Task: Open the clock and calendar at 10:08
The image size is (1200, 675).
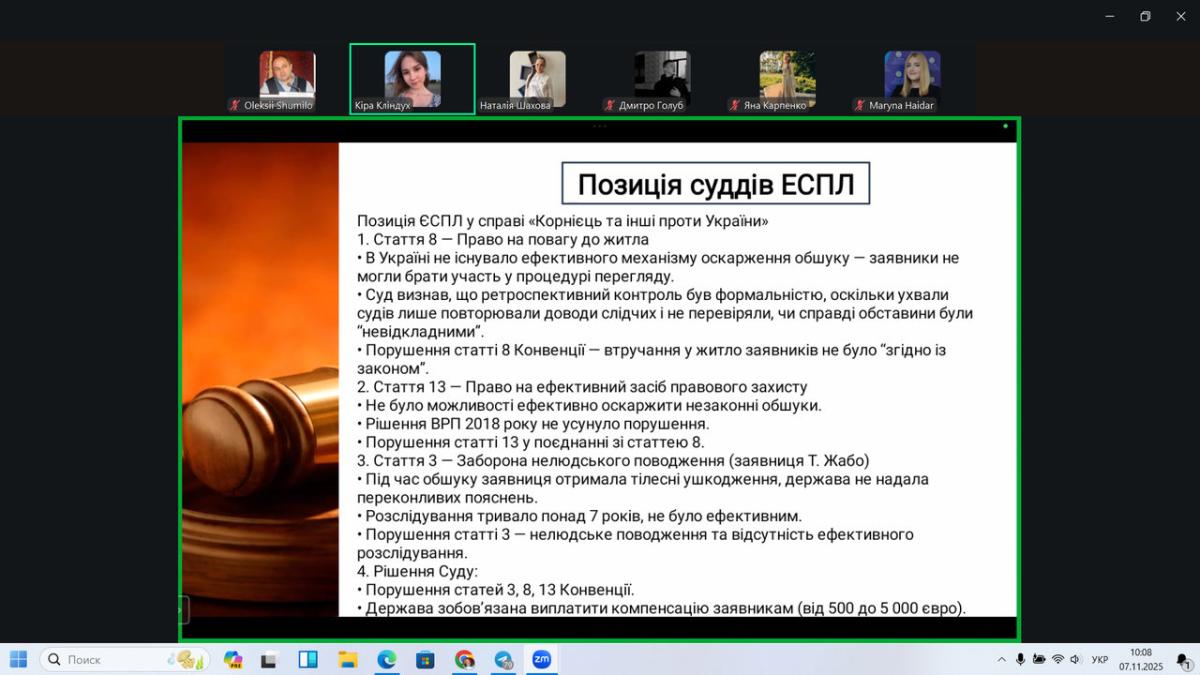Action: coord(1141,659)
